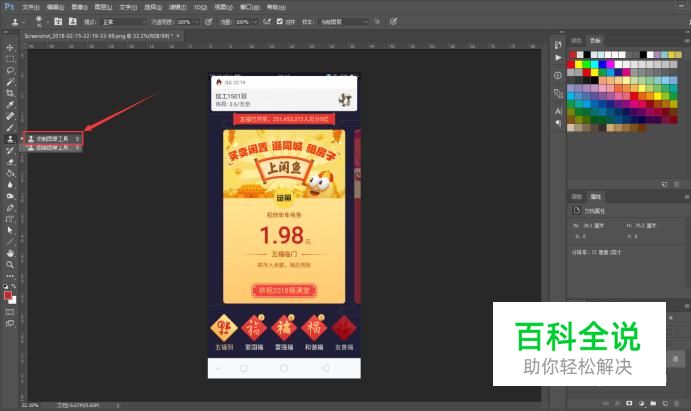Open the 滤镜 (Filter) menu
Screen dimensions: 691x411
[178, 7]
